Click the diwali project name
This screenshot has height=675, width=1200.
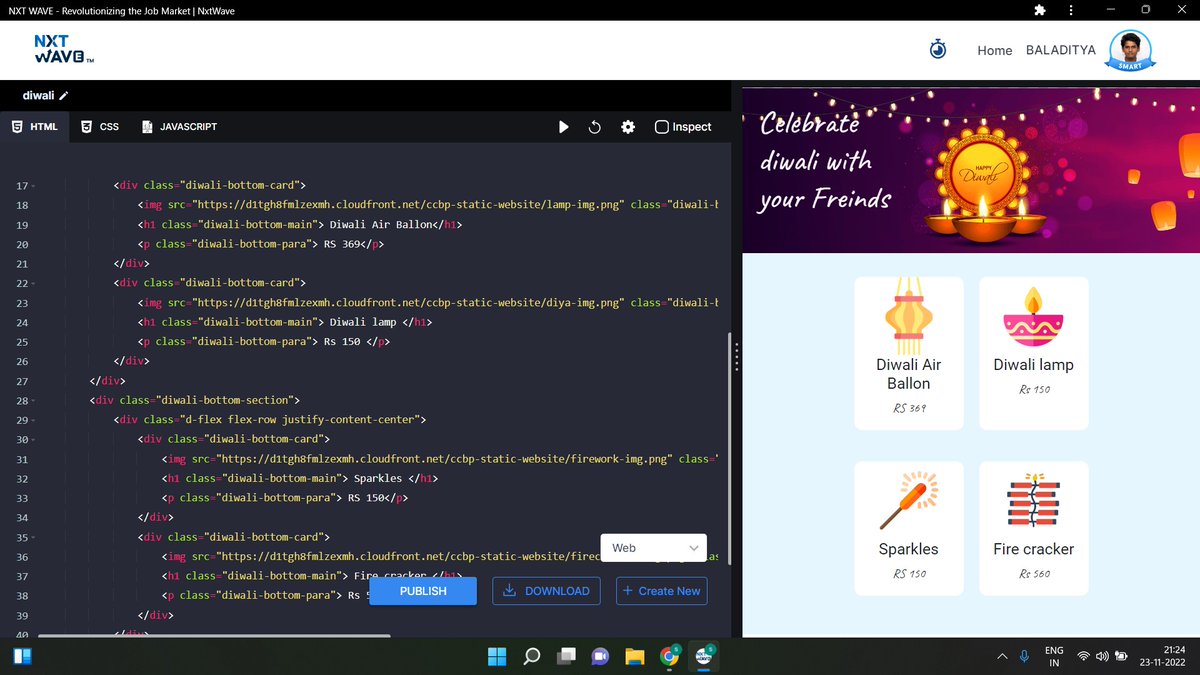[x=39, y=96]
